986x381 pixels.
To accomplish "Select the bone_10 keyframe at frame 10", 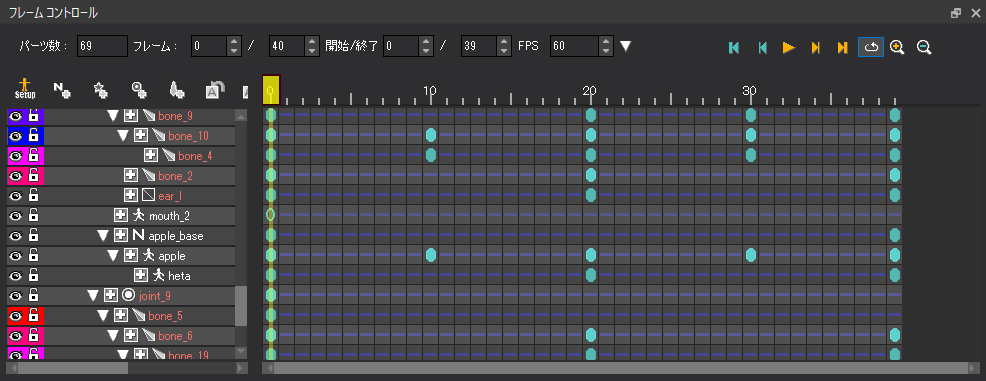I will tap(431, 135).
